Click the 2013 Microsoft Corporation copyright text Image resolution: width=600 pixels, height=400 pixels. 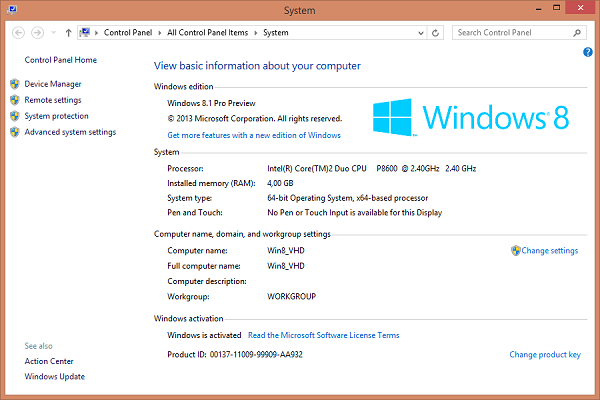click(255, 119)
